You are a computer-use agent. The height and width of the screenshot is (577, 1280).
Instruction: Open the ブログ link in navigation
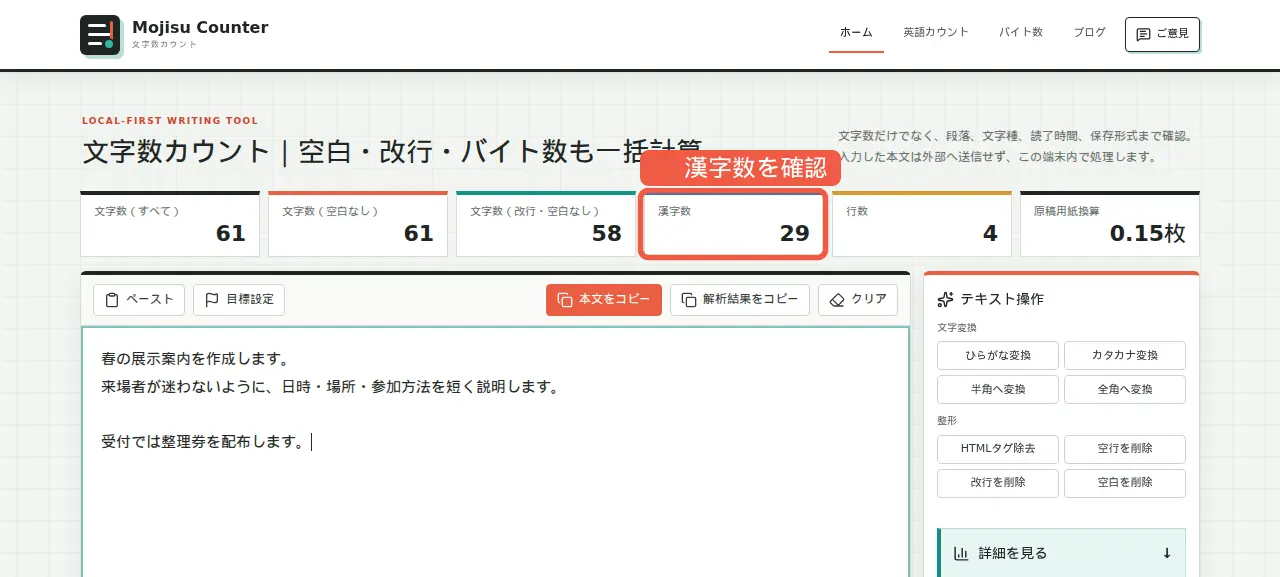(1090, 32)
